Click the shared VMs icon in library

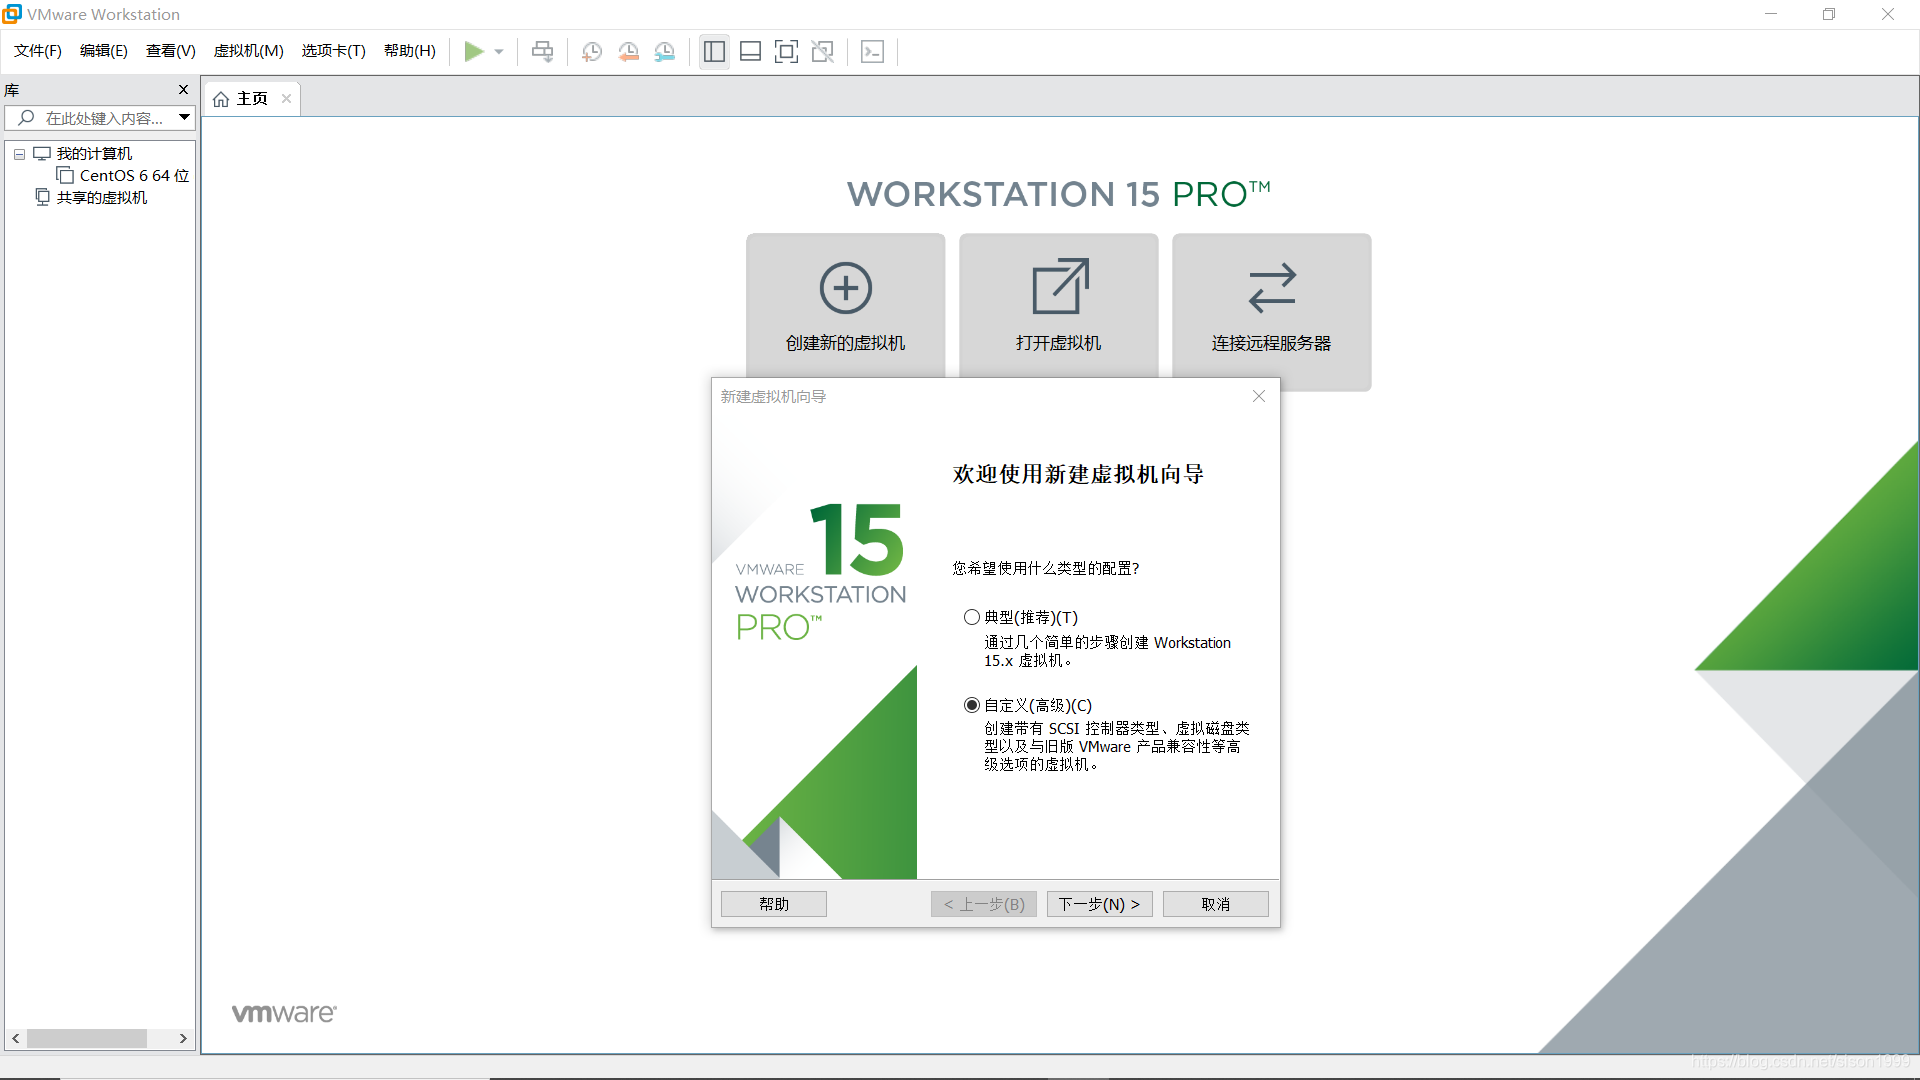tap(42, 197)
